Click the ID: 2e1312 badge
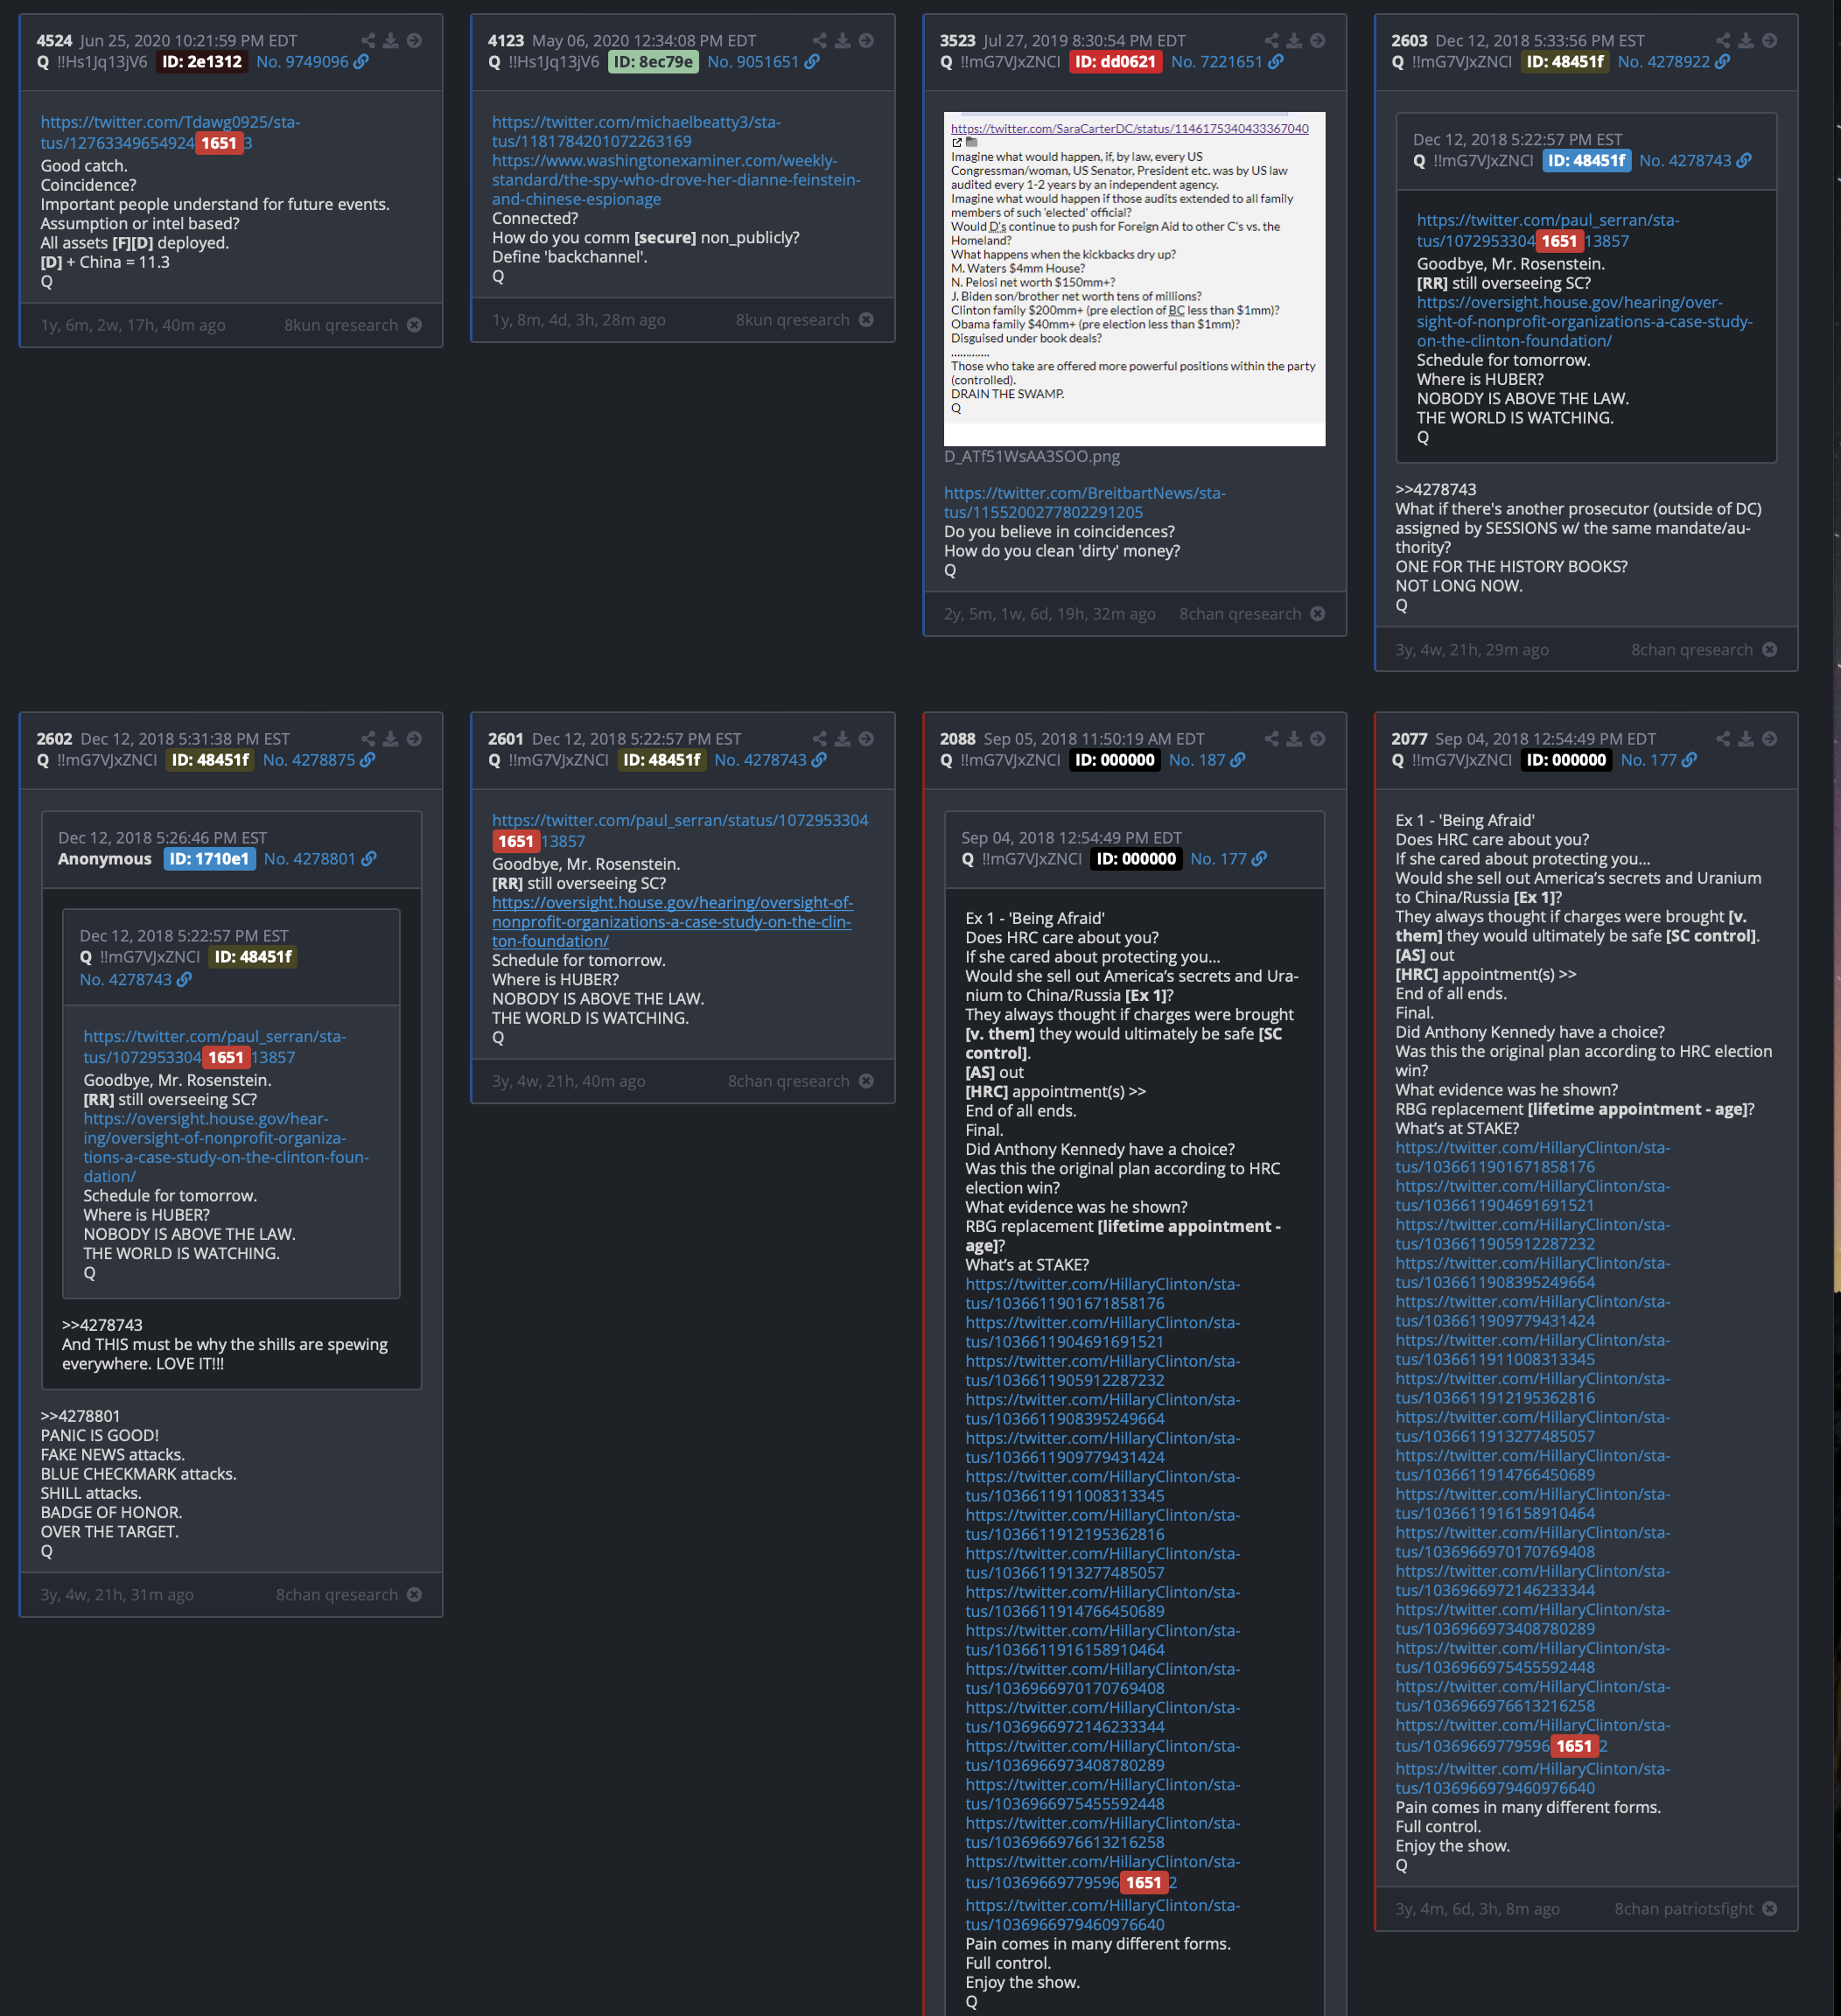 pyautogui.click(x=202, y=62)
